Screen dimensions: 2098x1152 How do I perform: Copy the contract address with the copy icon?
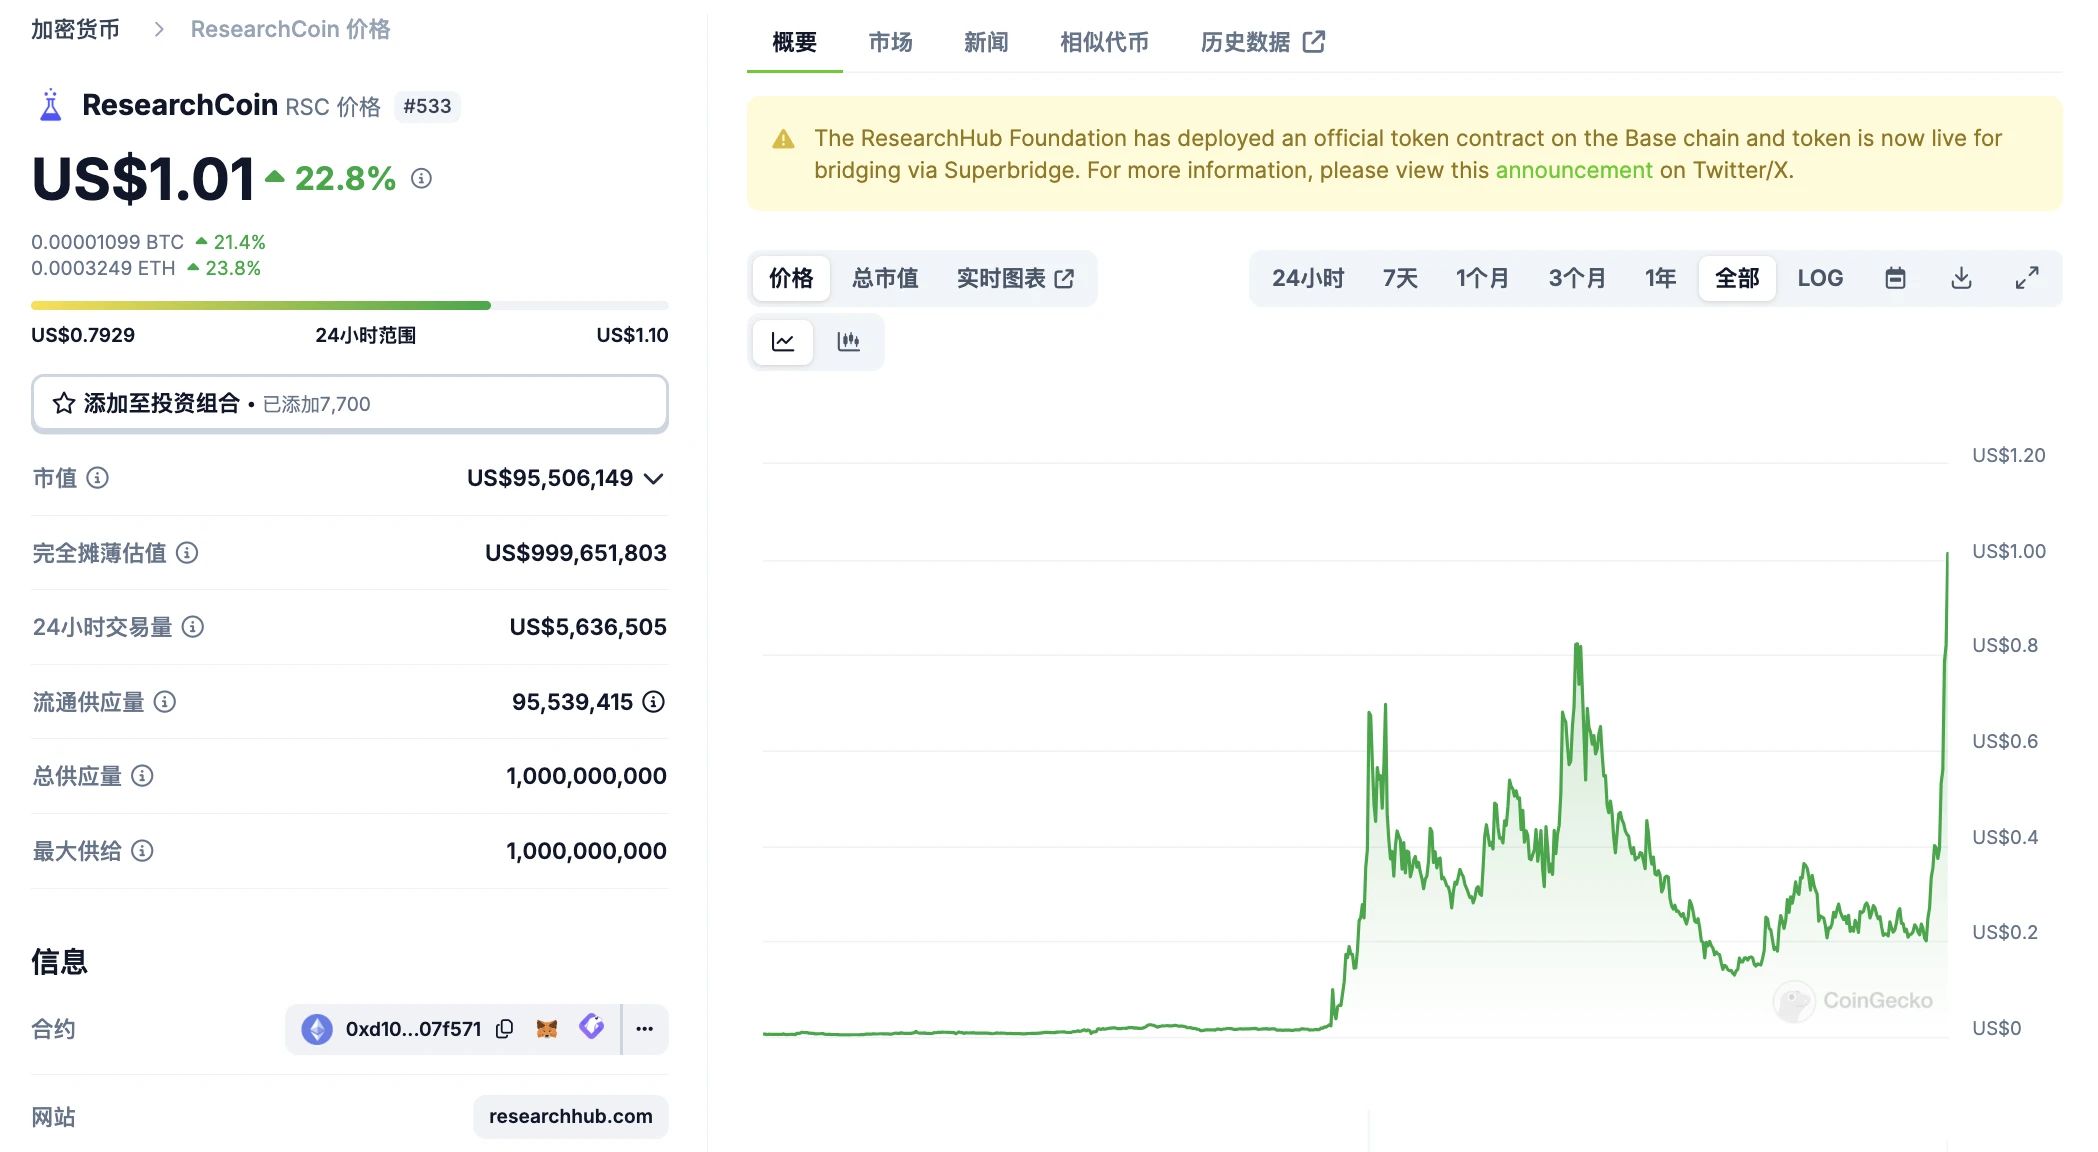pos(503,1028)
